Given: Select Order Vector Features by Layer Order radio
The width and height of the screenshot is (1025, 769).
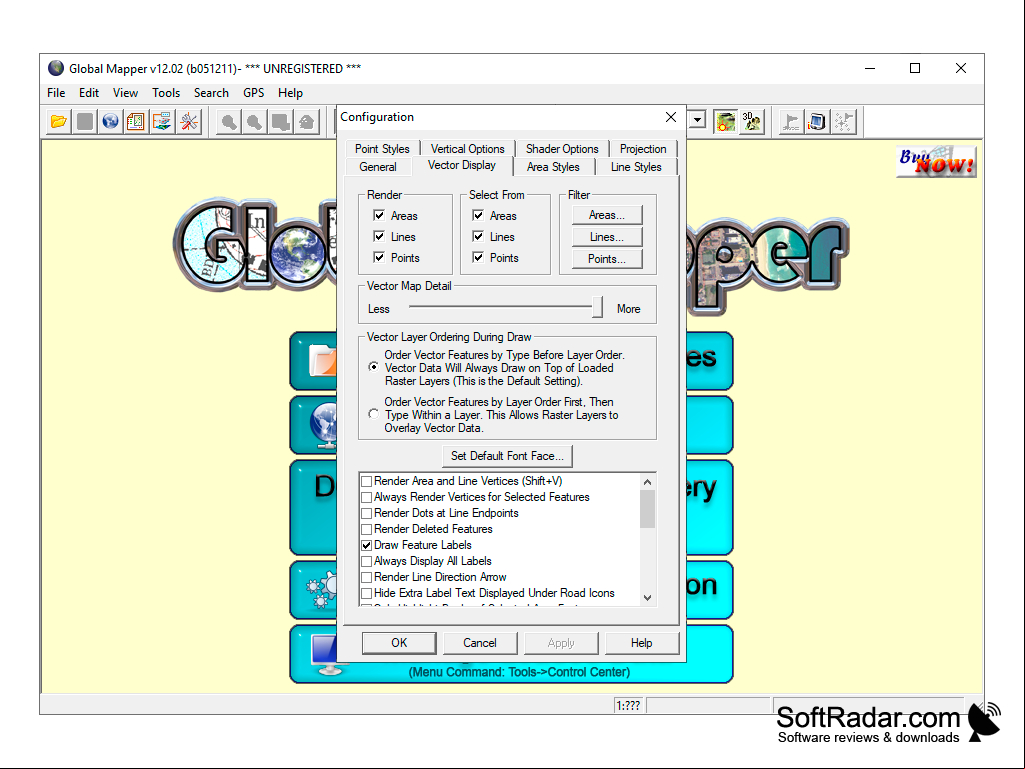Looking at the screenshot, I should 373,414.
